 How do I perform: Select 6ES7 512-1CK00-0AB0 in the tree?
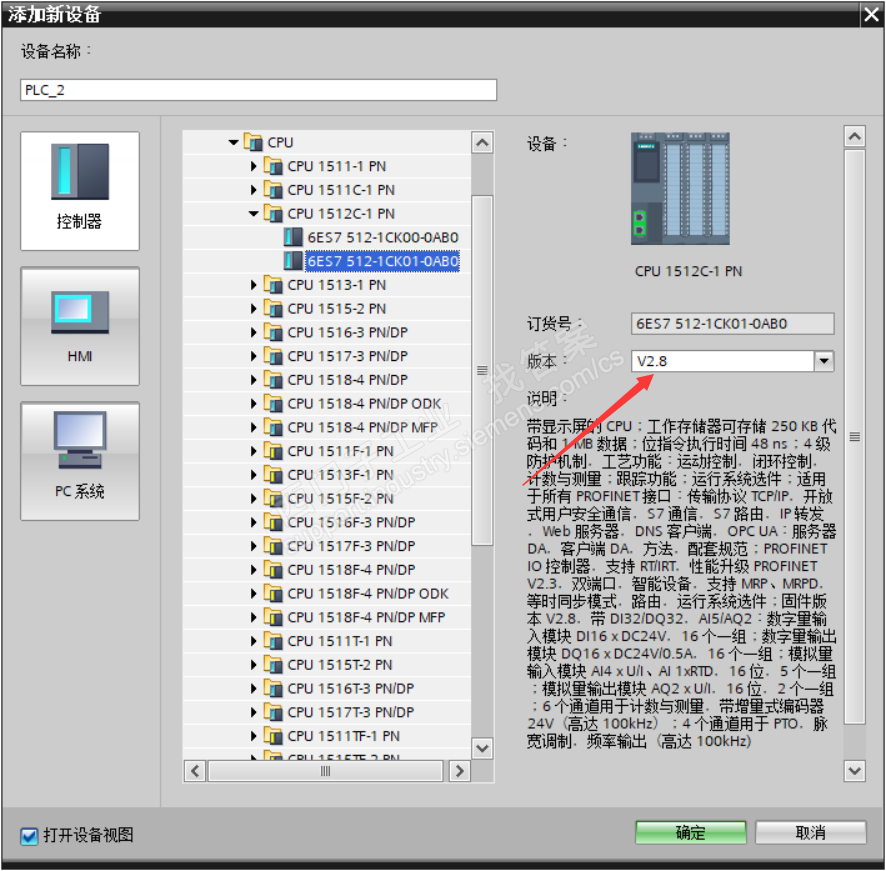[x=383, y=237]
